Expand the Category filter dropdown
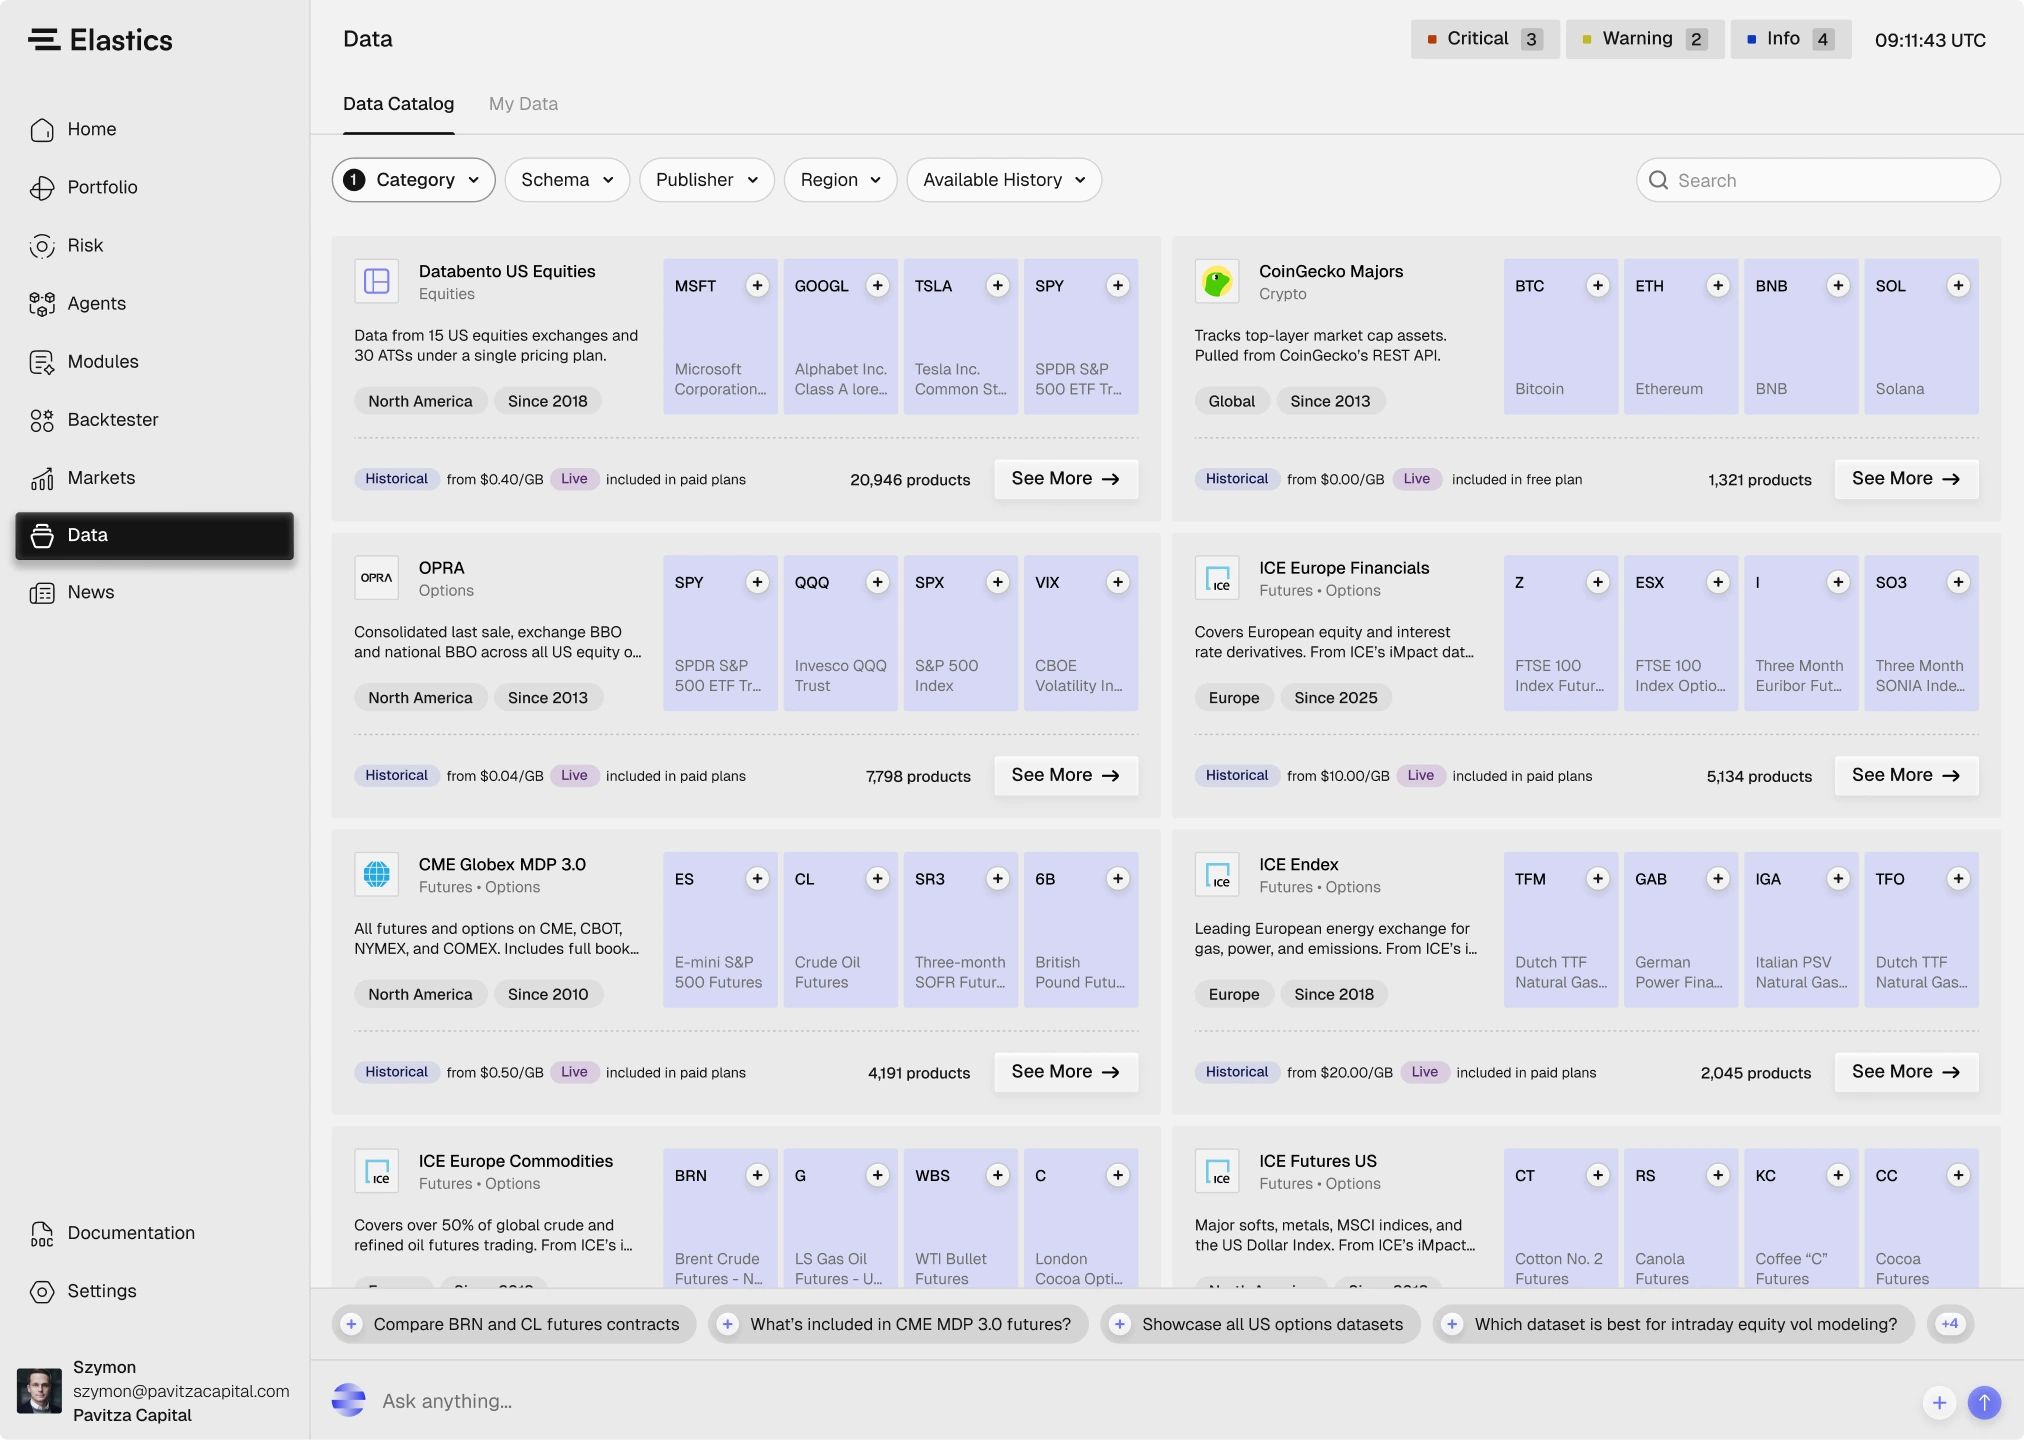 tap(413, 180)
